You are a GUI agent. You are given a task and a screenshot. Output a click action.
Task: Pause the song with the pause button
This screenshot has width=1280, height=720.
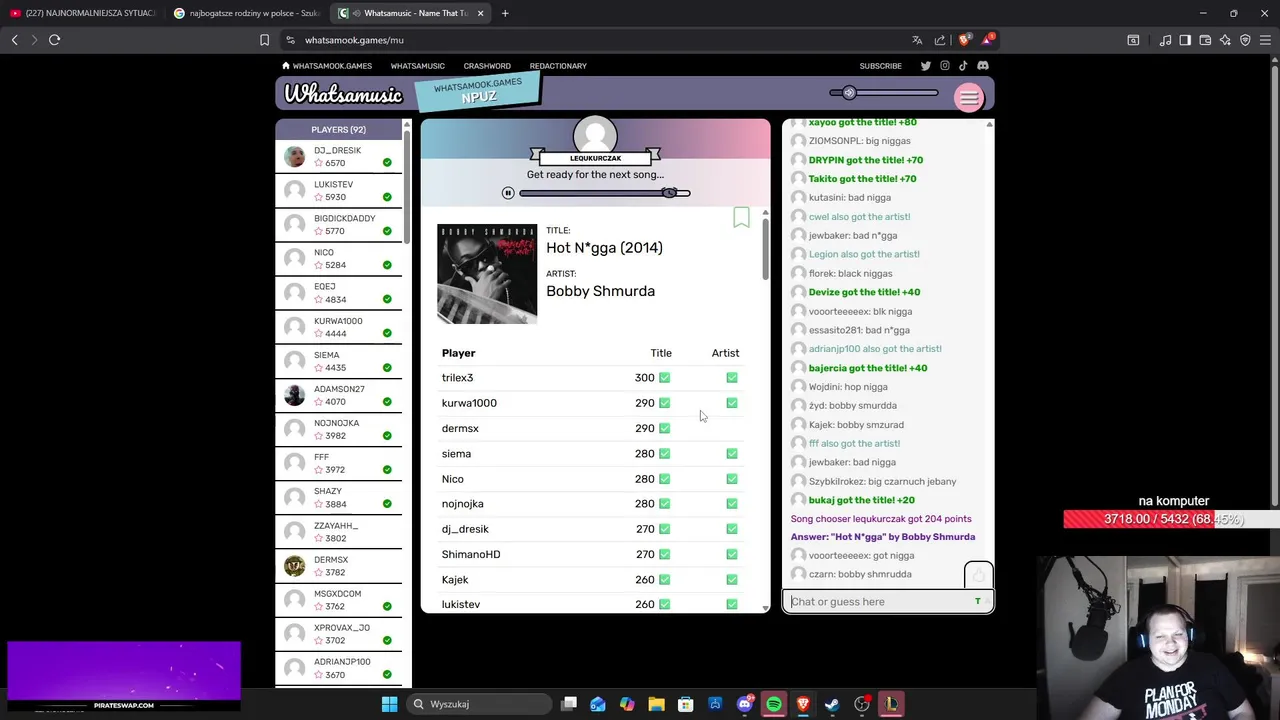[x=508, y=193]
